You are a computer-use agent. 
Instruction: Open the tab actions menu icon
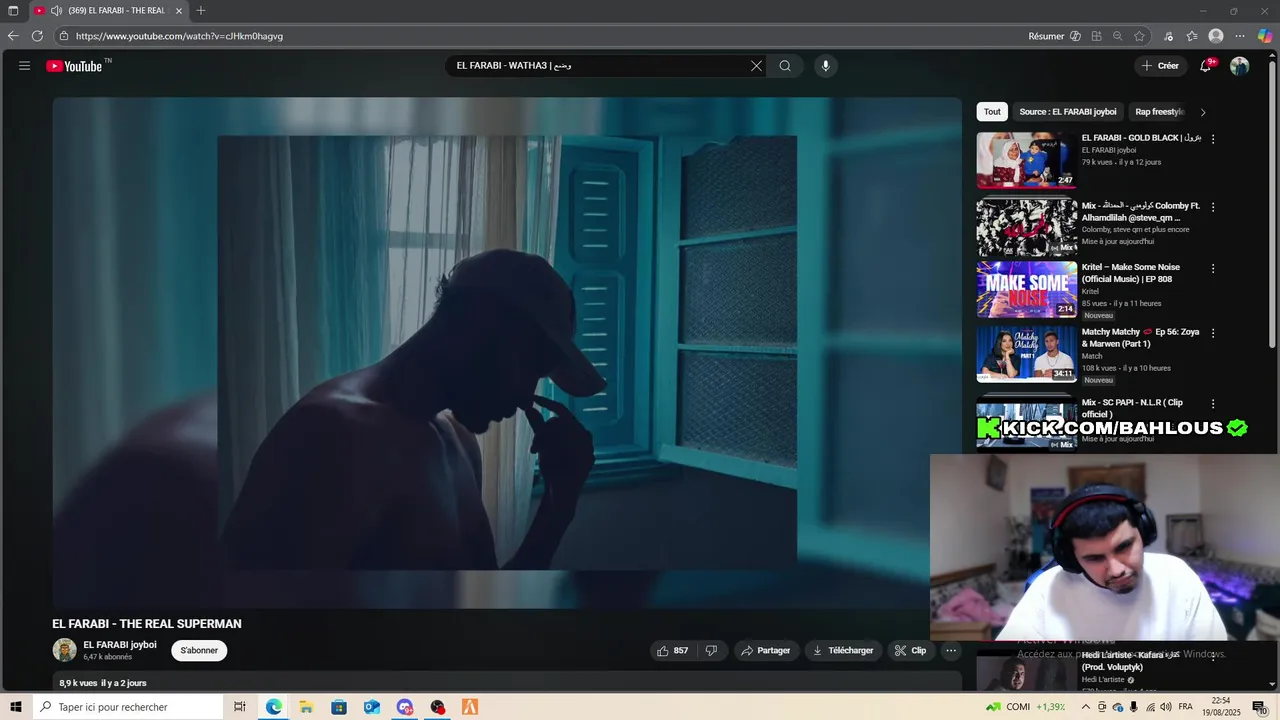(x=13, y=10)
